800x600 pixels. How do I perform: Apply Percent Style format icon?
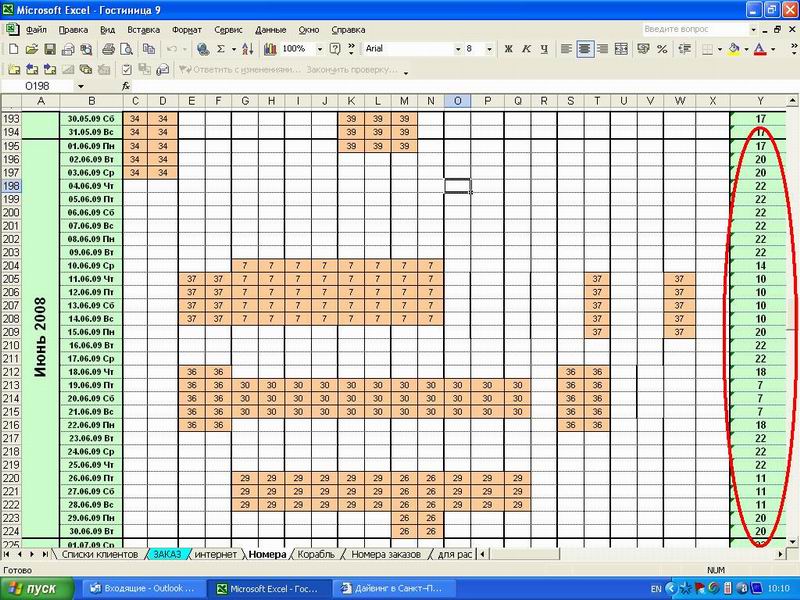[x=662, y=49]
